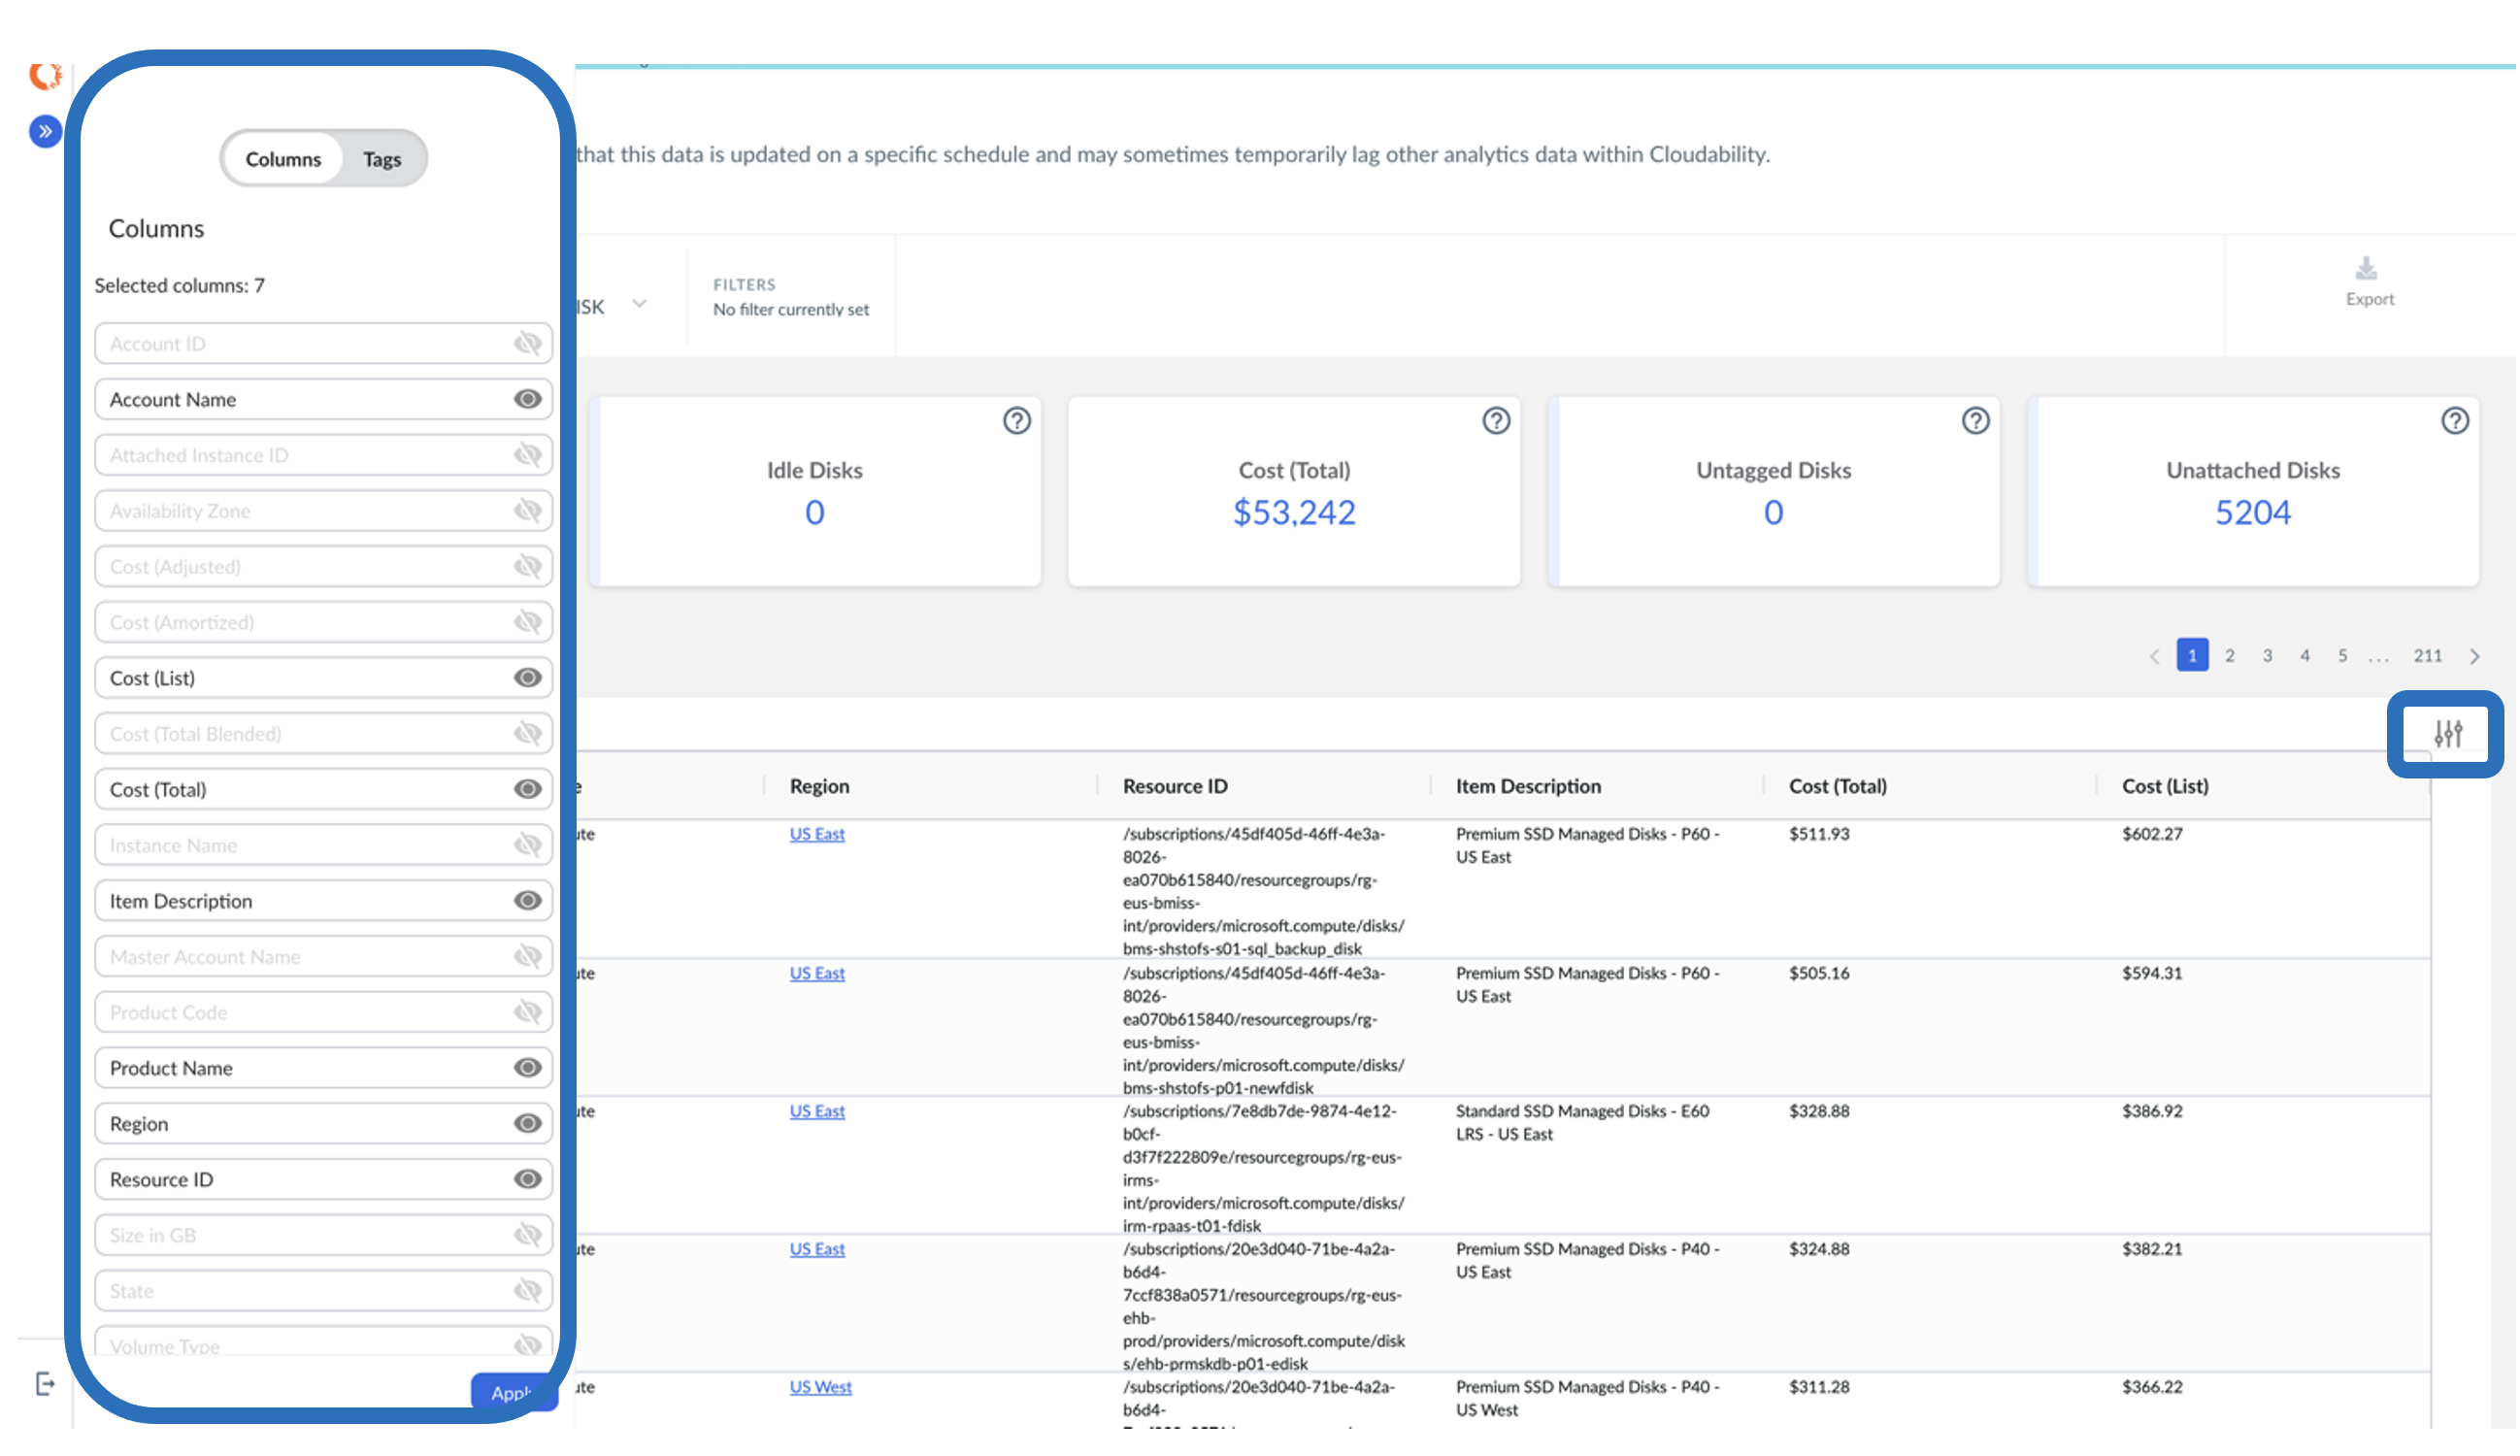Show the Instance Name column
Image resolution: width=2520 pixels, height=1456 pixels.
(x=528, y=846)
